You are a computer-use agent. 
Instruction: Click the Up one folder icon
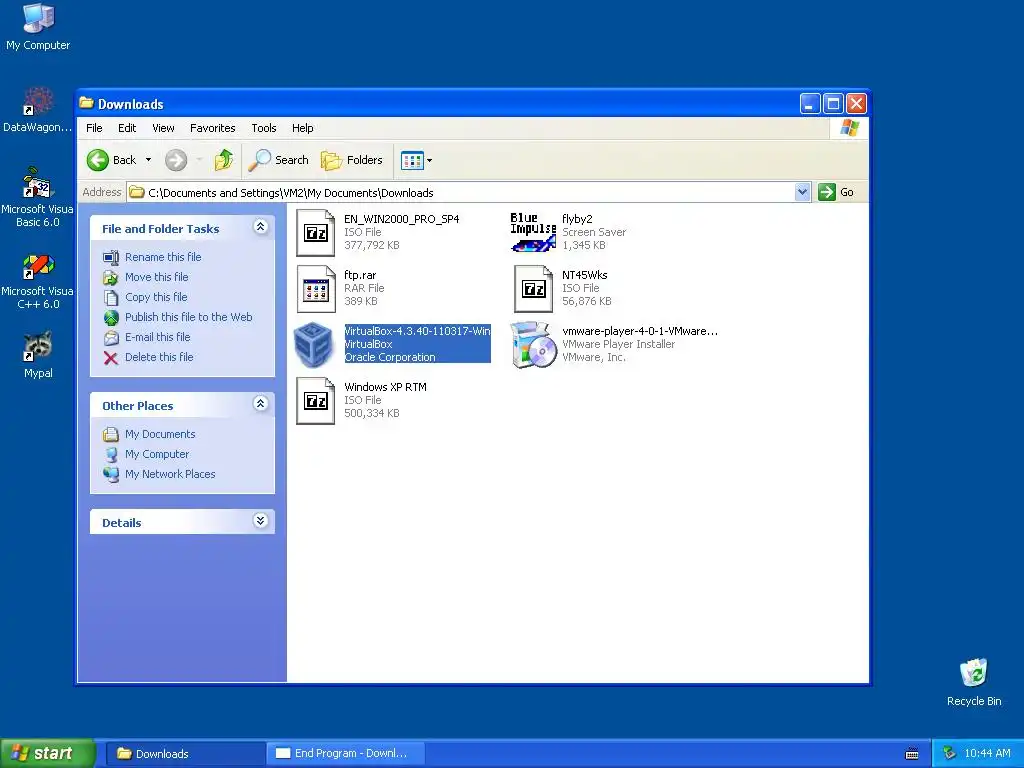[x=223, y=160]
